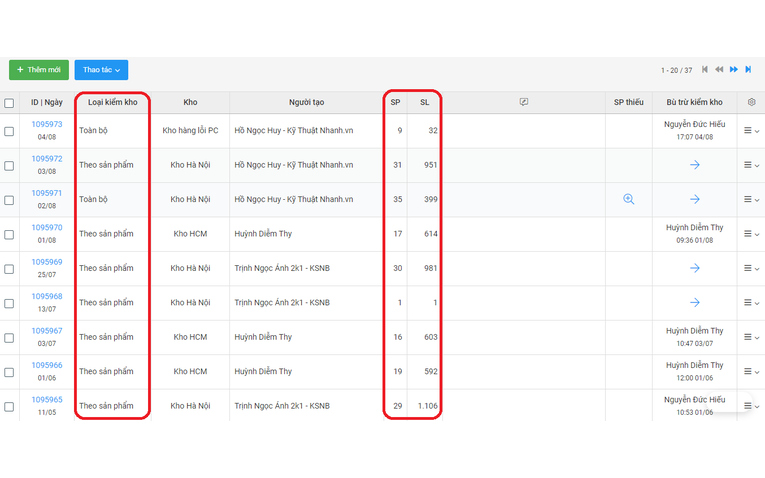This screenshot has width=765, height=478.
Task: Click quantity value 981
Action: [430, 268]
